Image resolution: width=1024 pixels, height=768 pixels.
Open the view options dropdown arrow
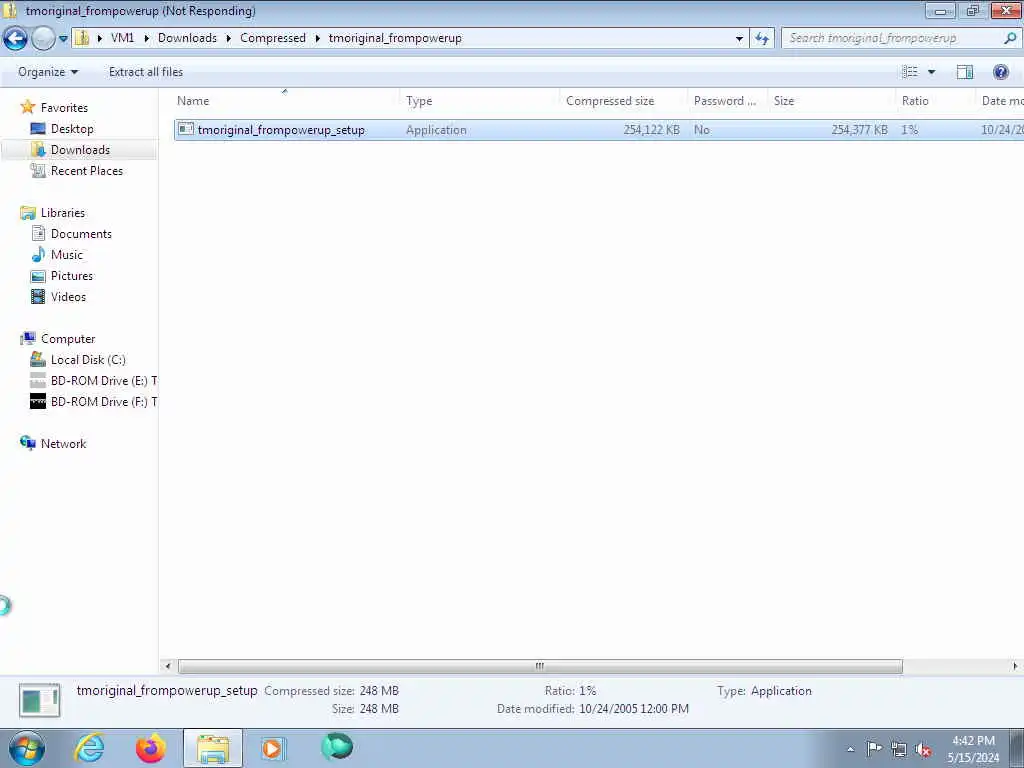tap(932, 72)
